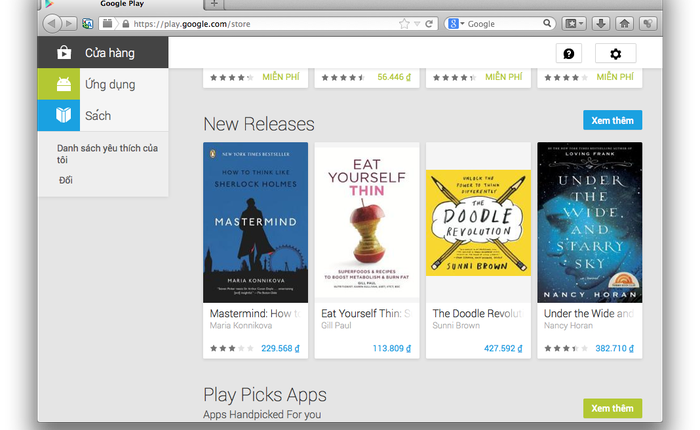Click the 56.446 ₫ price in top row
700x430 pixels.
tap(394, 77)
